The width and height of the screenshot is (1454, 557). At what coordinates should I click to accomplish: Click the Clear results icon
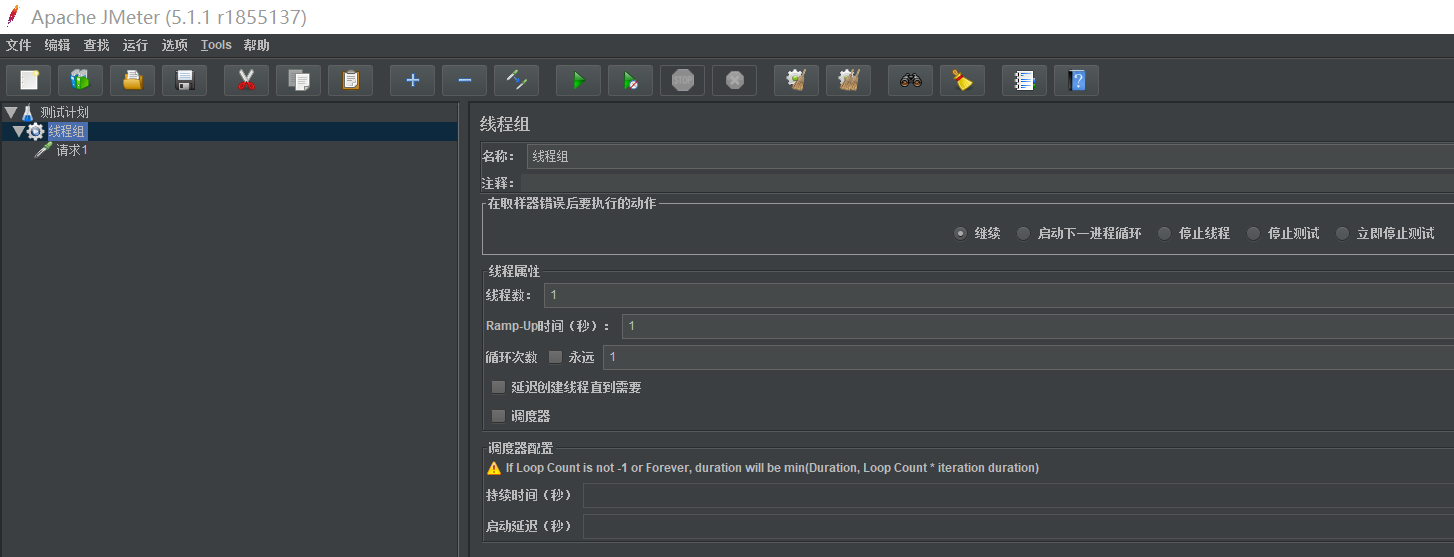coord(796,80)
